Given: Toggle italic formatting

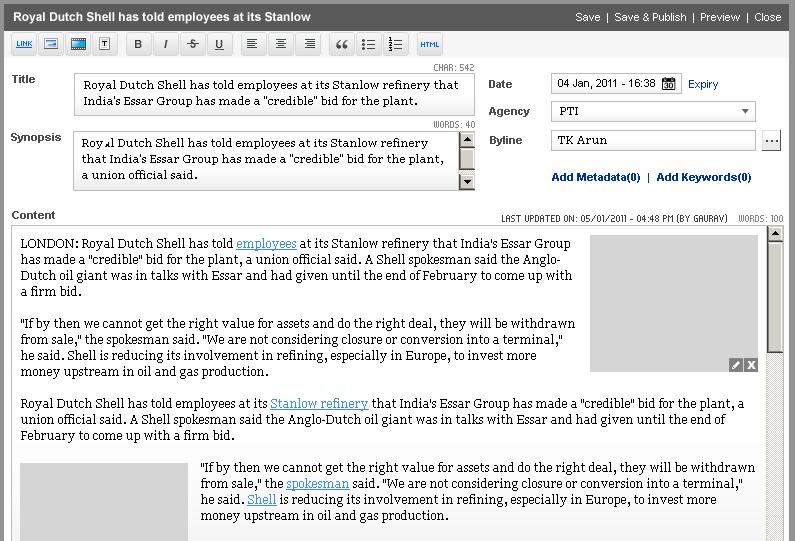Looking at the screenshot, I should 165,44.
